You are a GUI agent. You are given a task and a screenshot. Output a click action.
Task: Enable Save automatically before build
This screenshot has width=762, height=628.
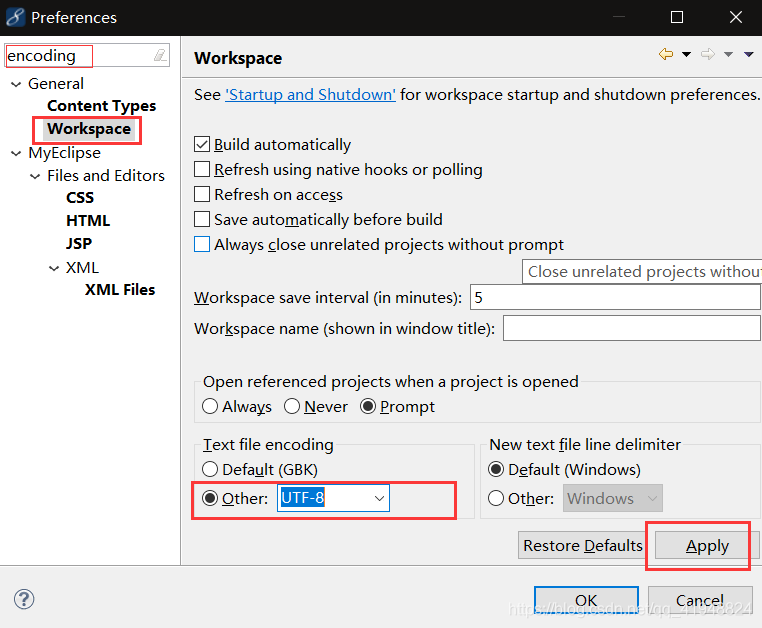pyautogui.click(x=202, y=219)
